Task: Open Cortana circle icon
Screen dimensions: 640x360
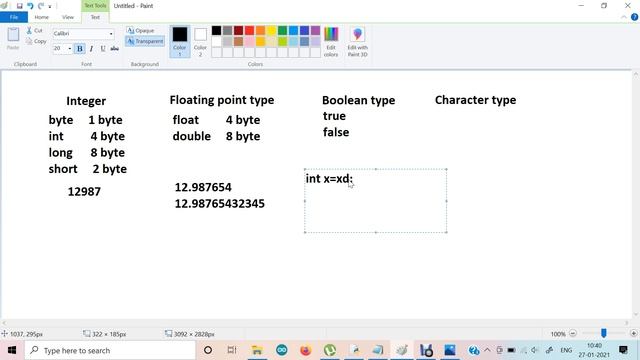Action: tap(208, 350)
